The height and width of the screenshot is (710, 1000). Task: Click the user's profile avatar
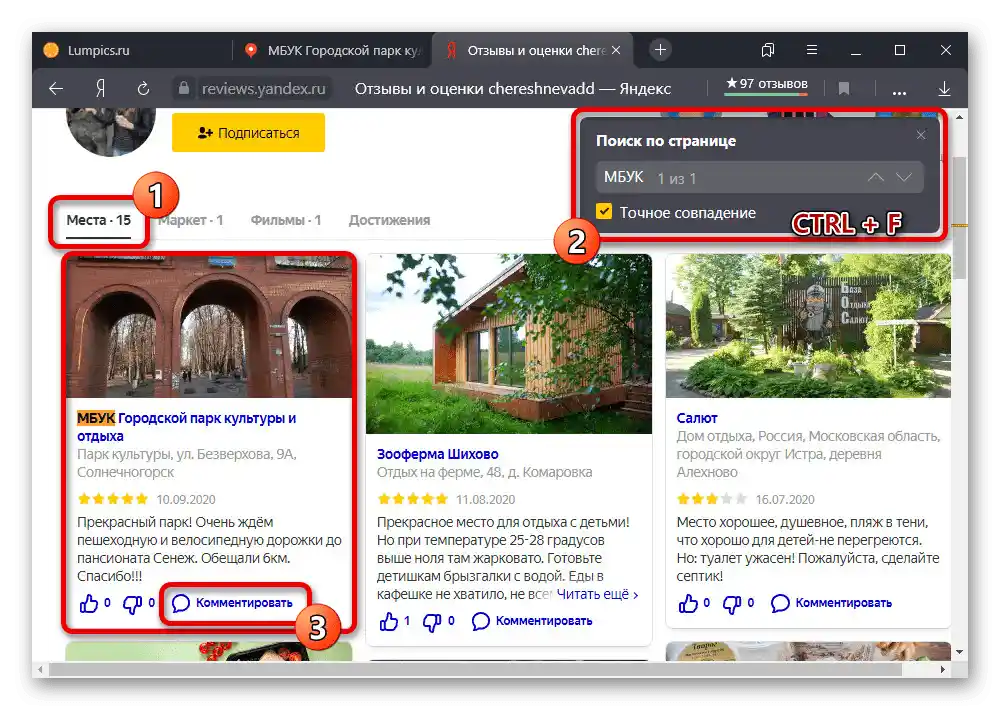(111, 131)
